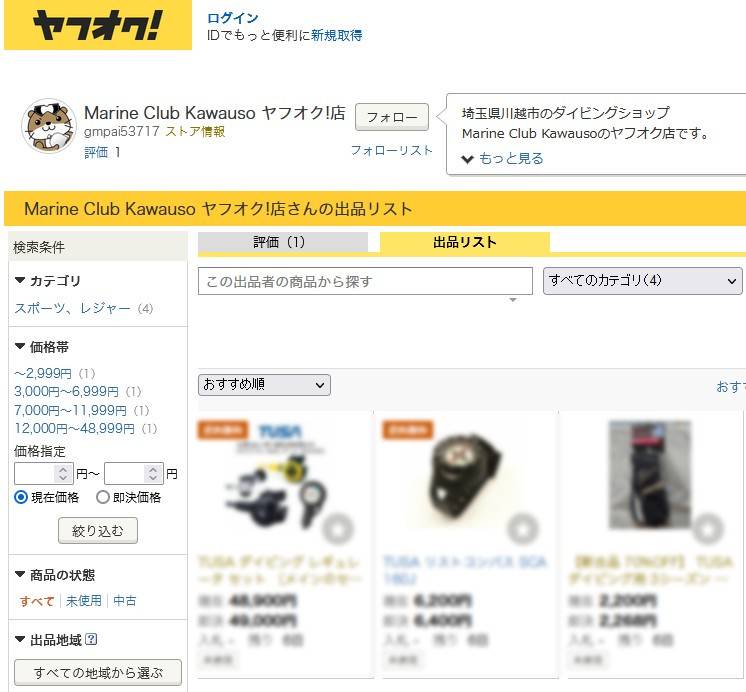
Task: Increase the minimum price stepper
Action: click(x=63, y=469)
